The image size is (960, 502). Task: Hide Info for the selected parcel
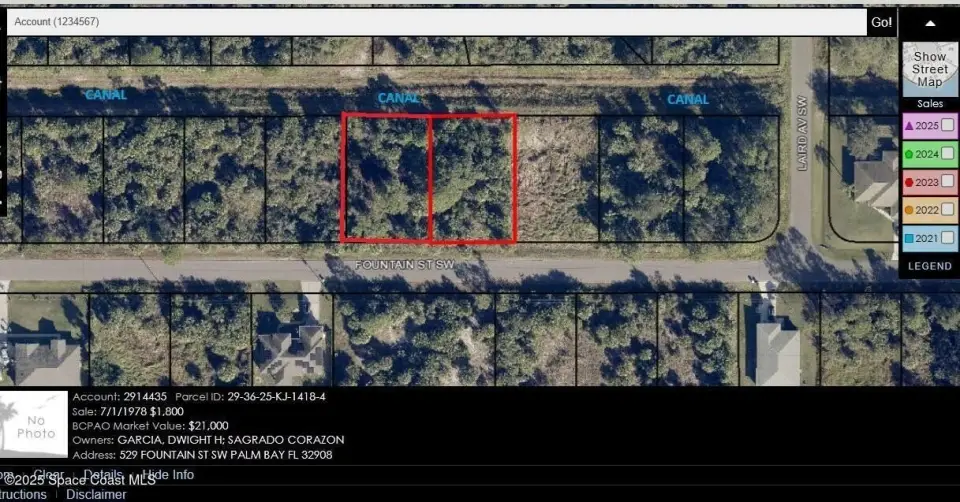[168, 475]
